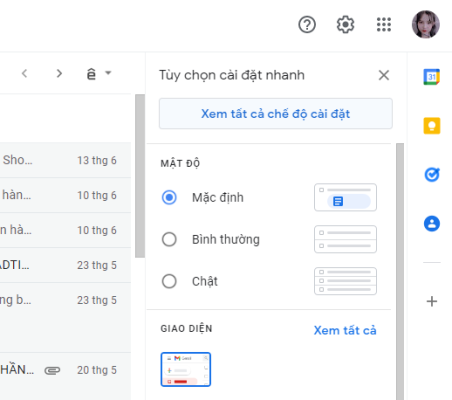Viewport: 452px width, 400px height.
Task: Open the Help question mark icon
Action: point(307,25)
